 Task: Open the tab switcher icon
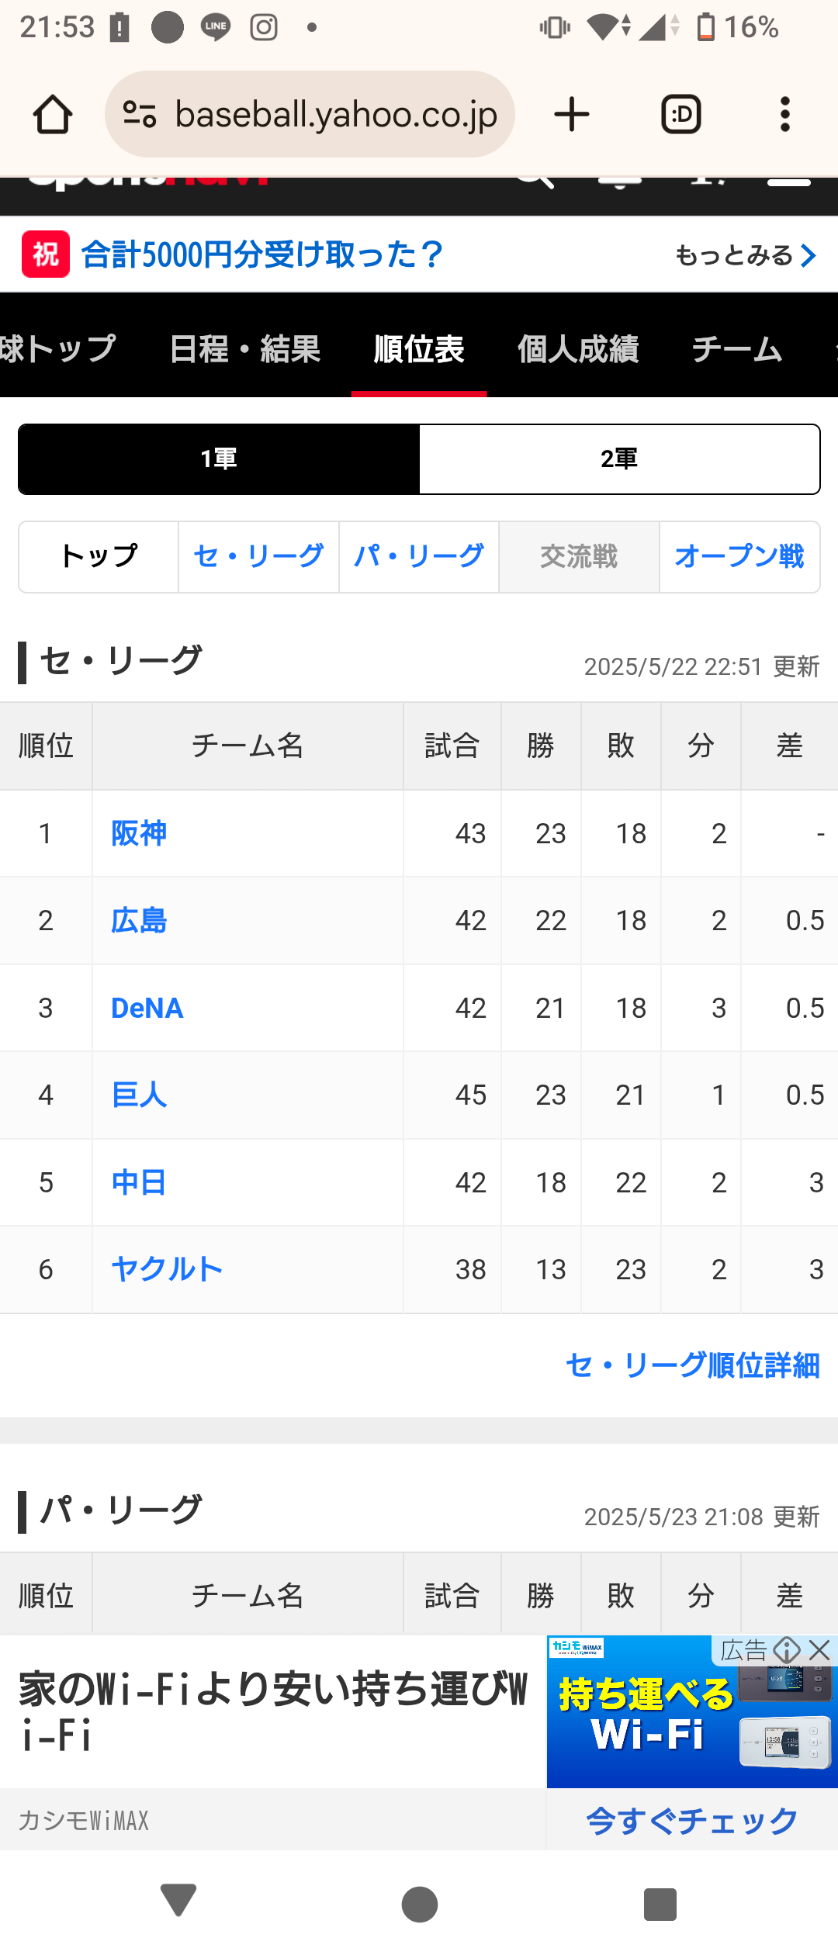point(681,114)
